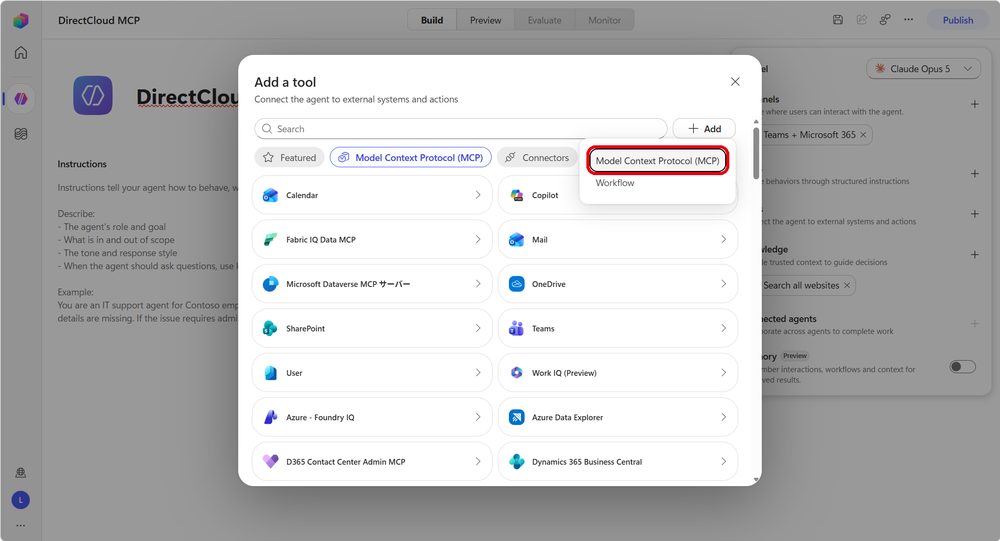
Task: Switch to the Preview tab
Action: click(485, 20)
